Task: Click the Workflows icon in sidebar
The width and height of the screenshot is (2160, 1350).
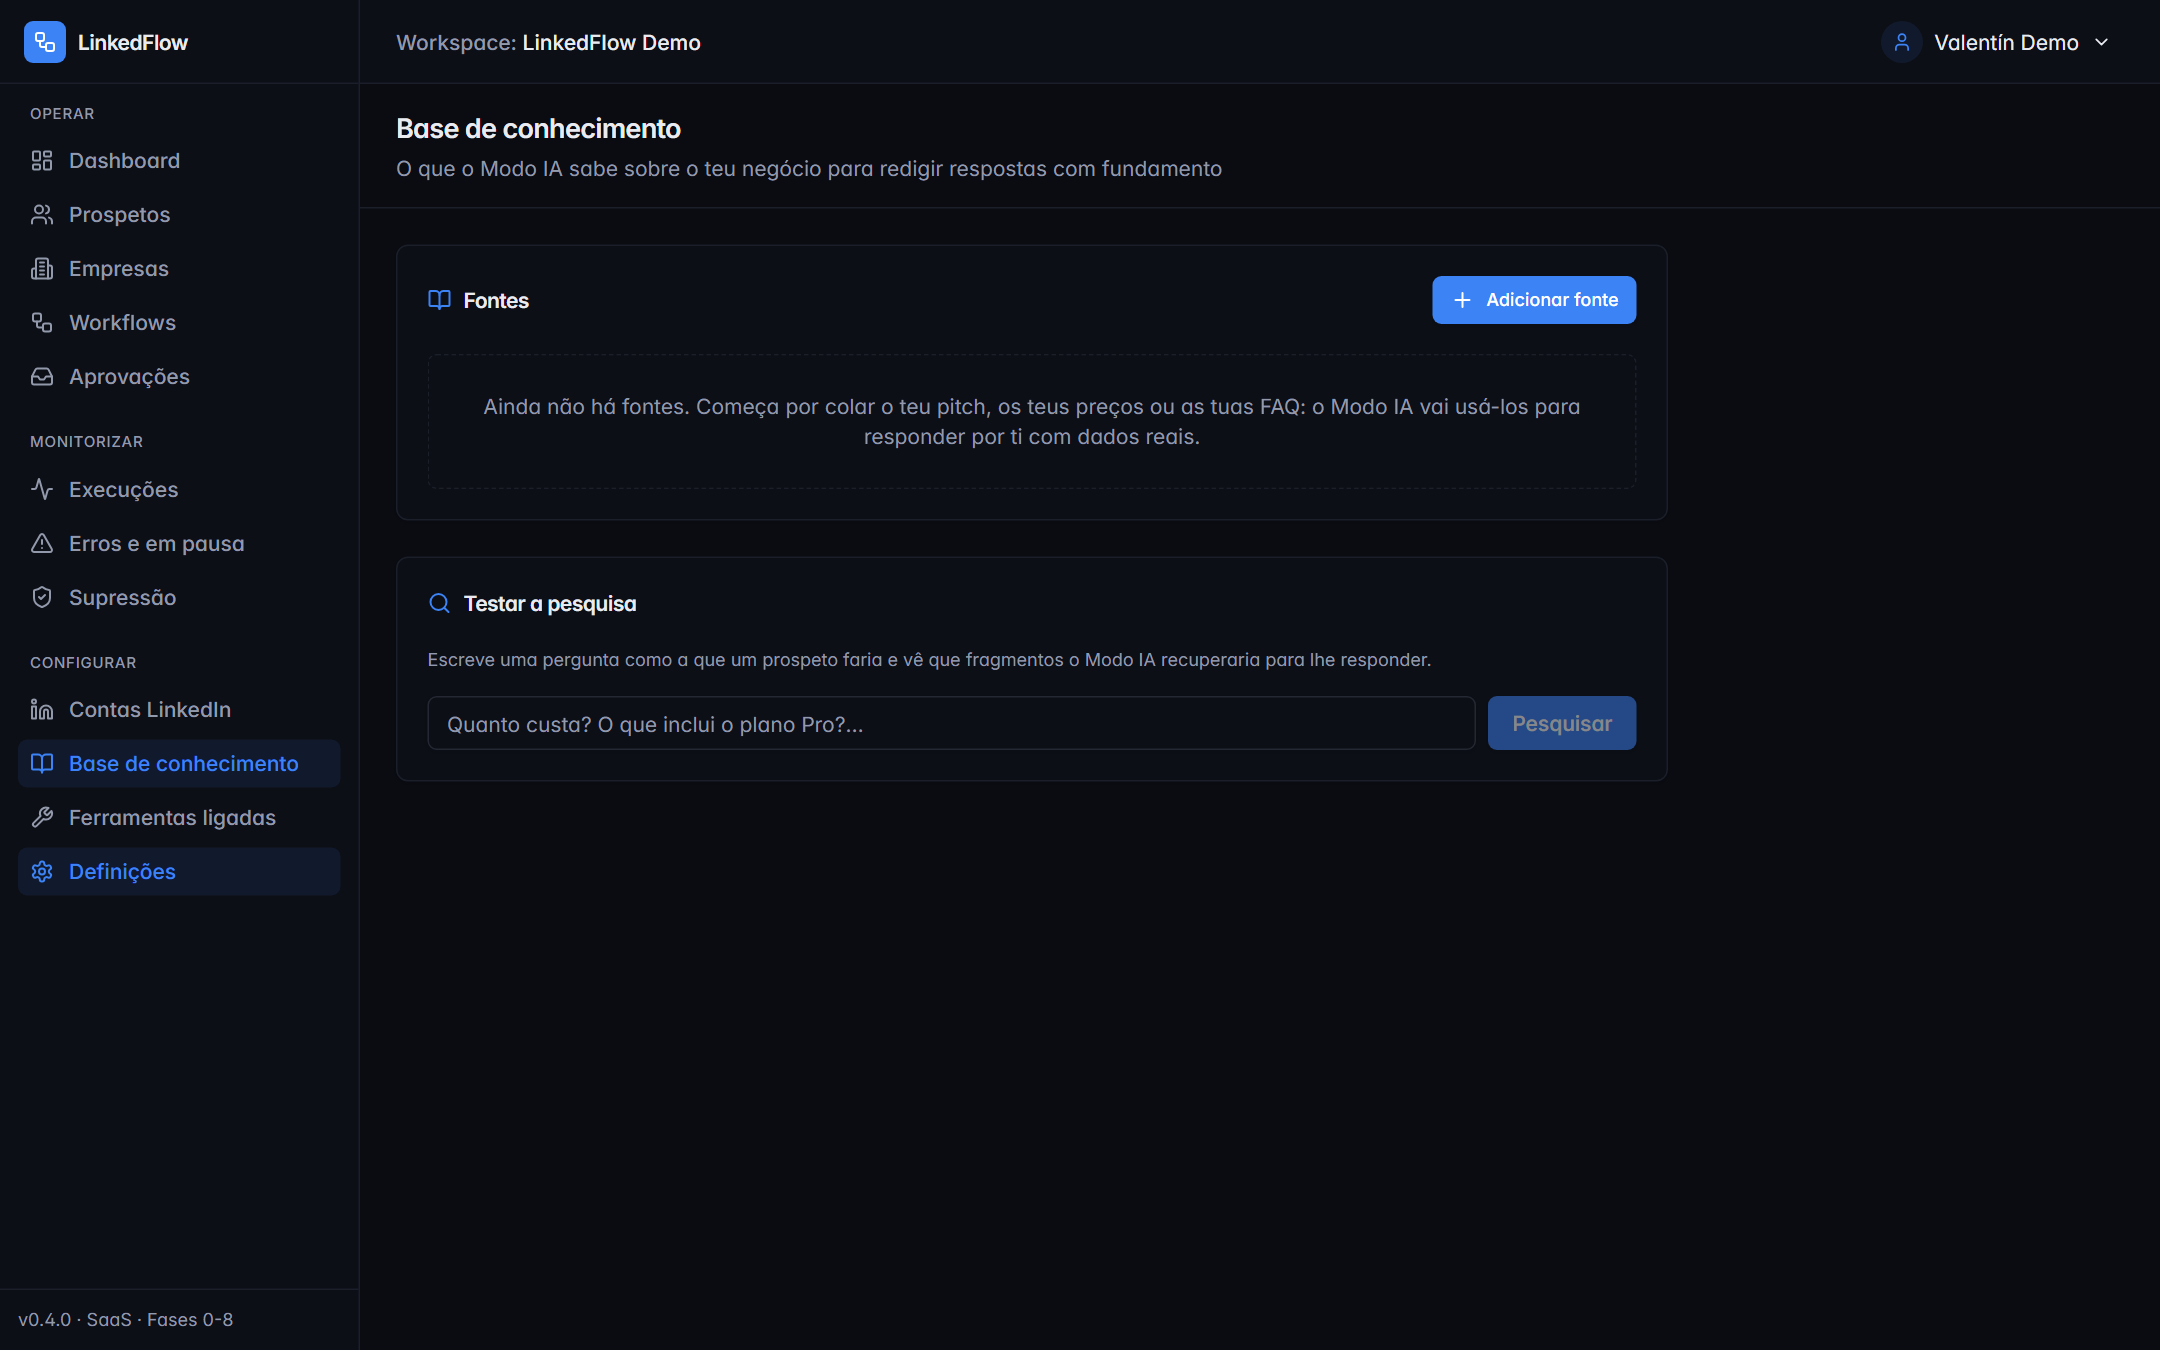Action: 42,323
